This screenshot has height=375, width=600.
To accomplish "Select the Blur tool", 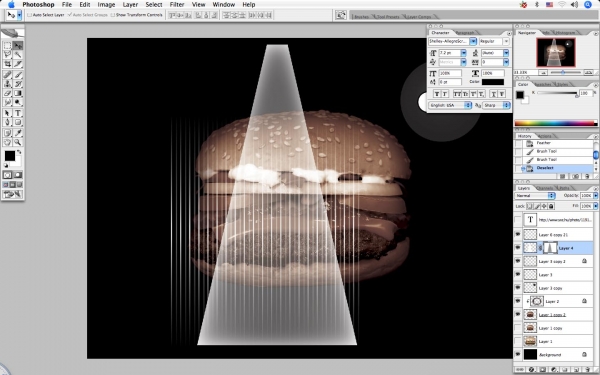I will click(x=7, y=102).
